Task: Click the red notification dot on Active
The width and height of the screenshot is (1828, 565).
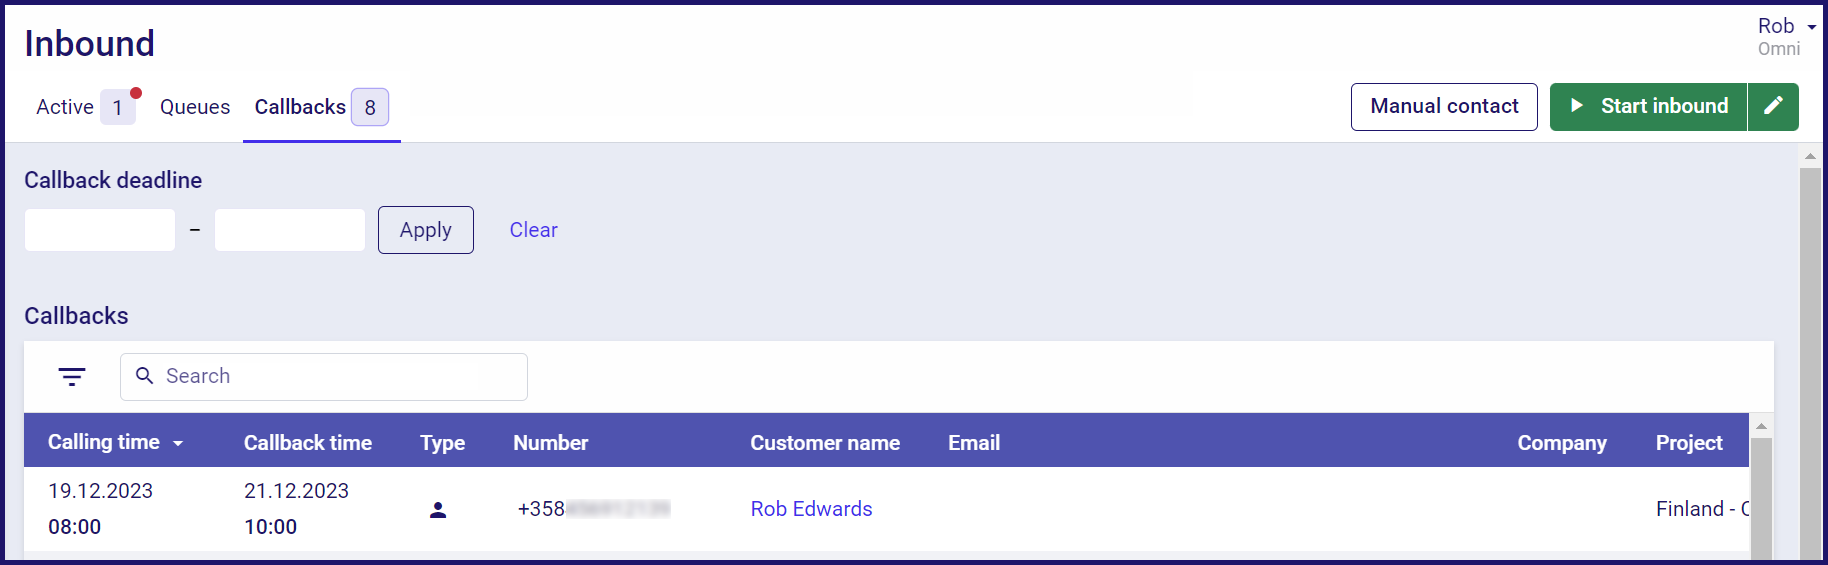Action: click(136, 93)
